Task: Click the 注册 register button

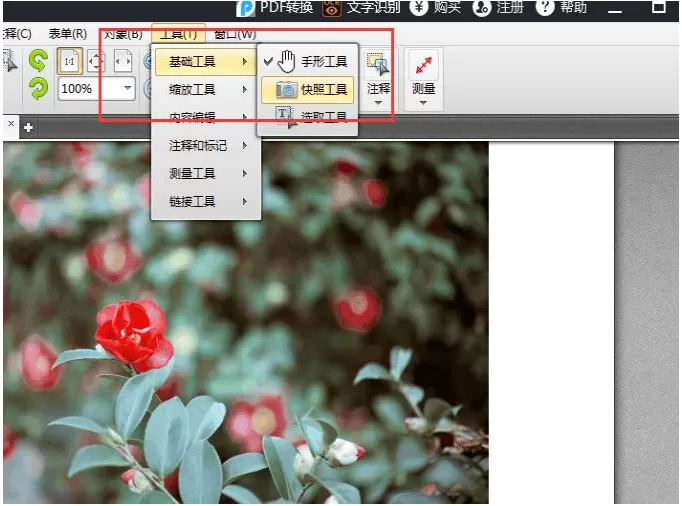Action: (x=498, y=8)
